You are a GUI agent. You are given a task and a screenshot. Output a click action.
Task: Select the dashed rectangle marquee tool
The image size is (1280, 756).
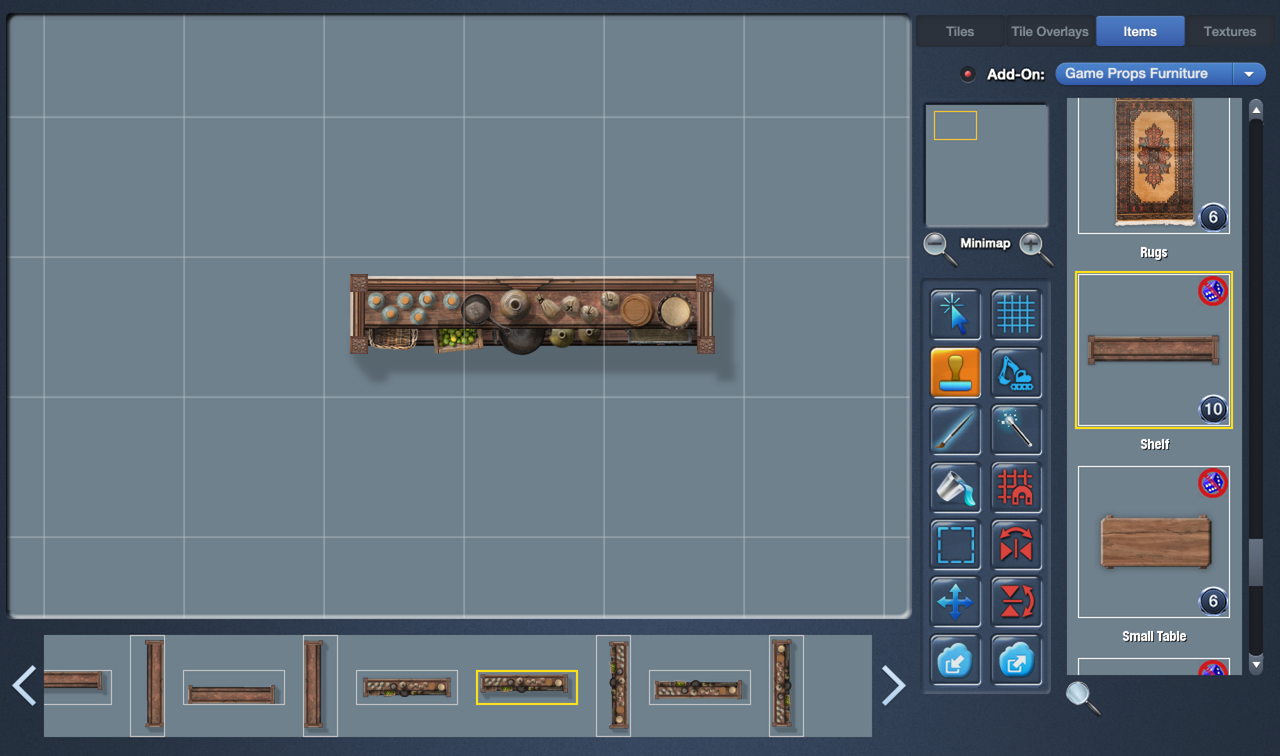pyautogui.click(x=955, y=545)
